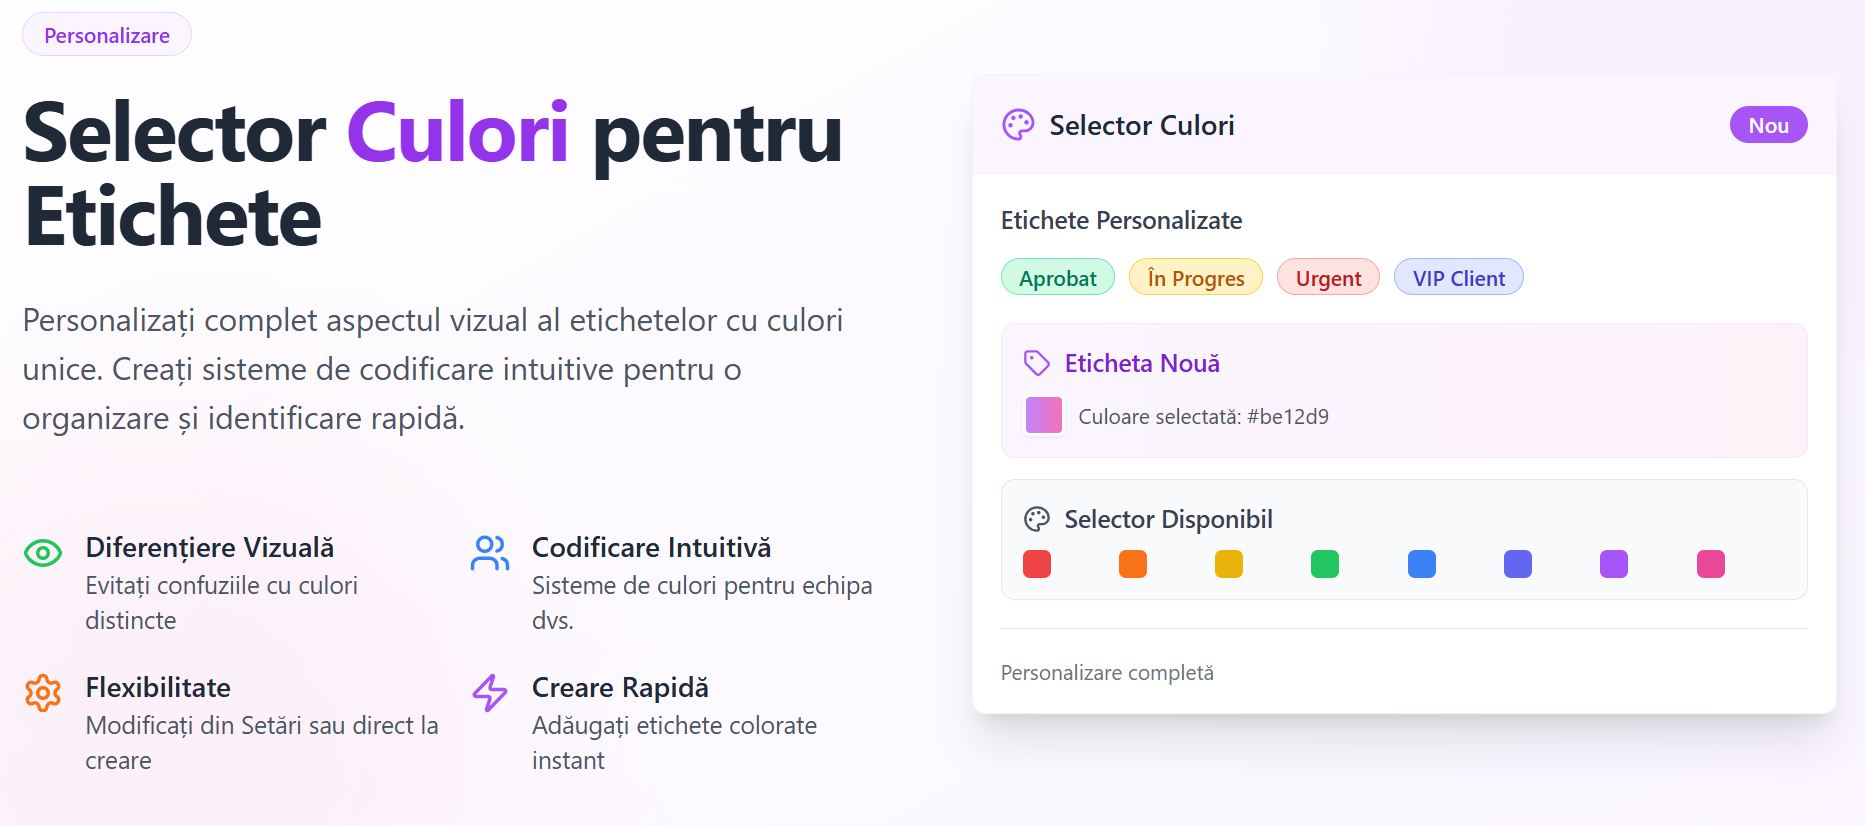Click the selected color gradient preview square
The image size is (1866, 826).
1044,415
